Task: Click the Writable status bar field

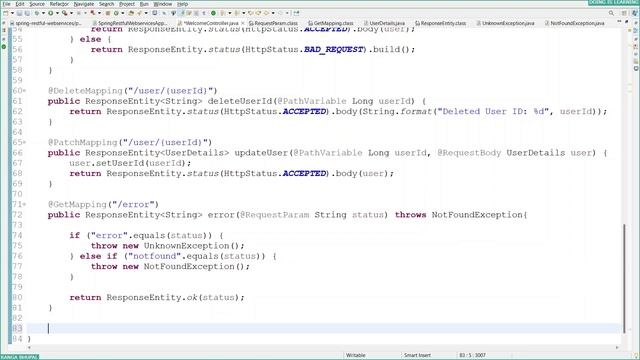Action: (356, 355)
